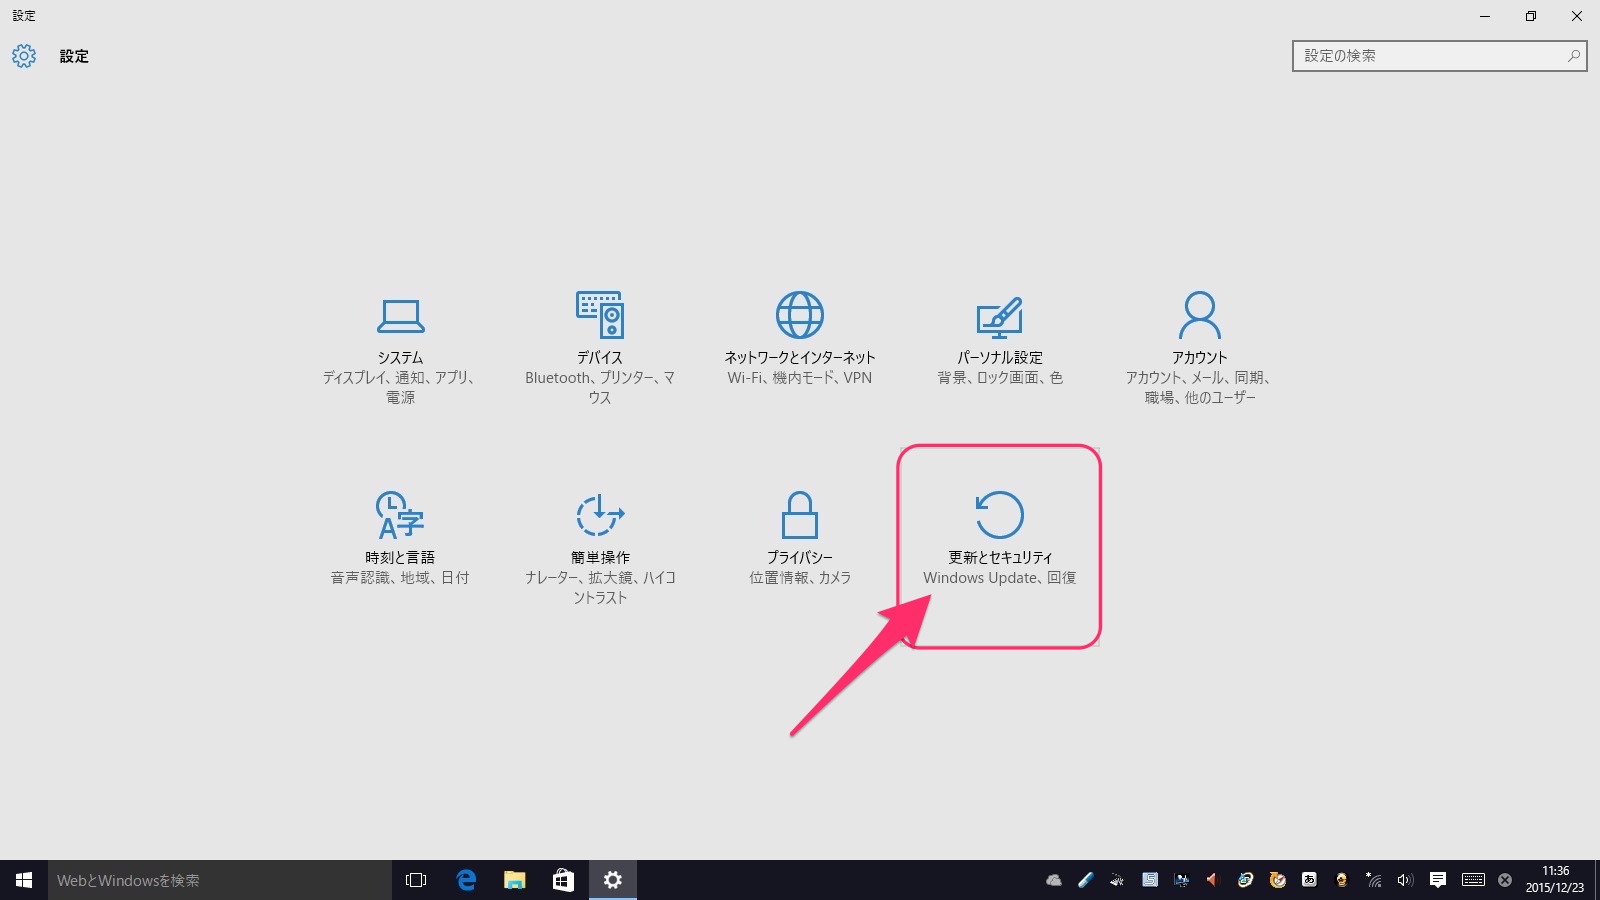Click the red speaker tray icon
This screenshot has width=1600, height=900.
(x=1213, y=880)
